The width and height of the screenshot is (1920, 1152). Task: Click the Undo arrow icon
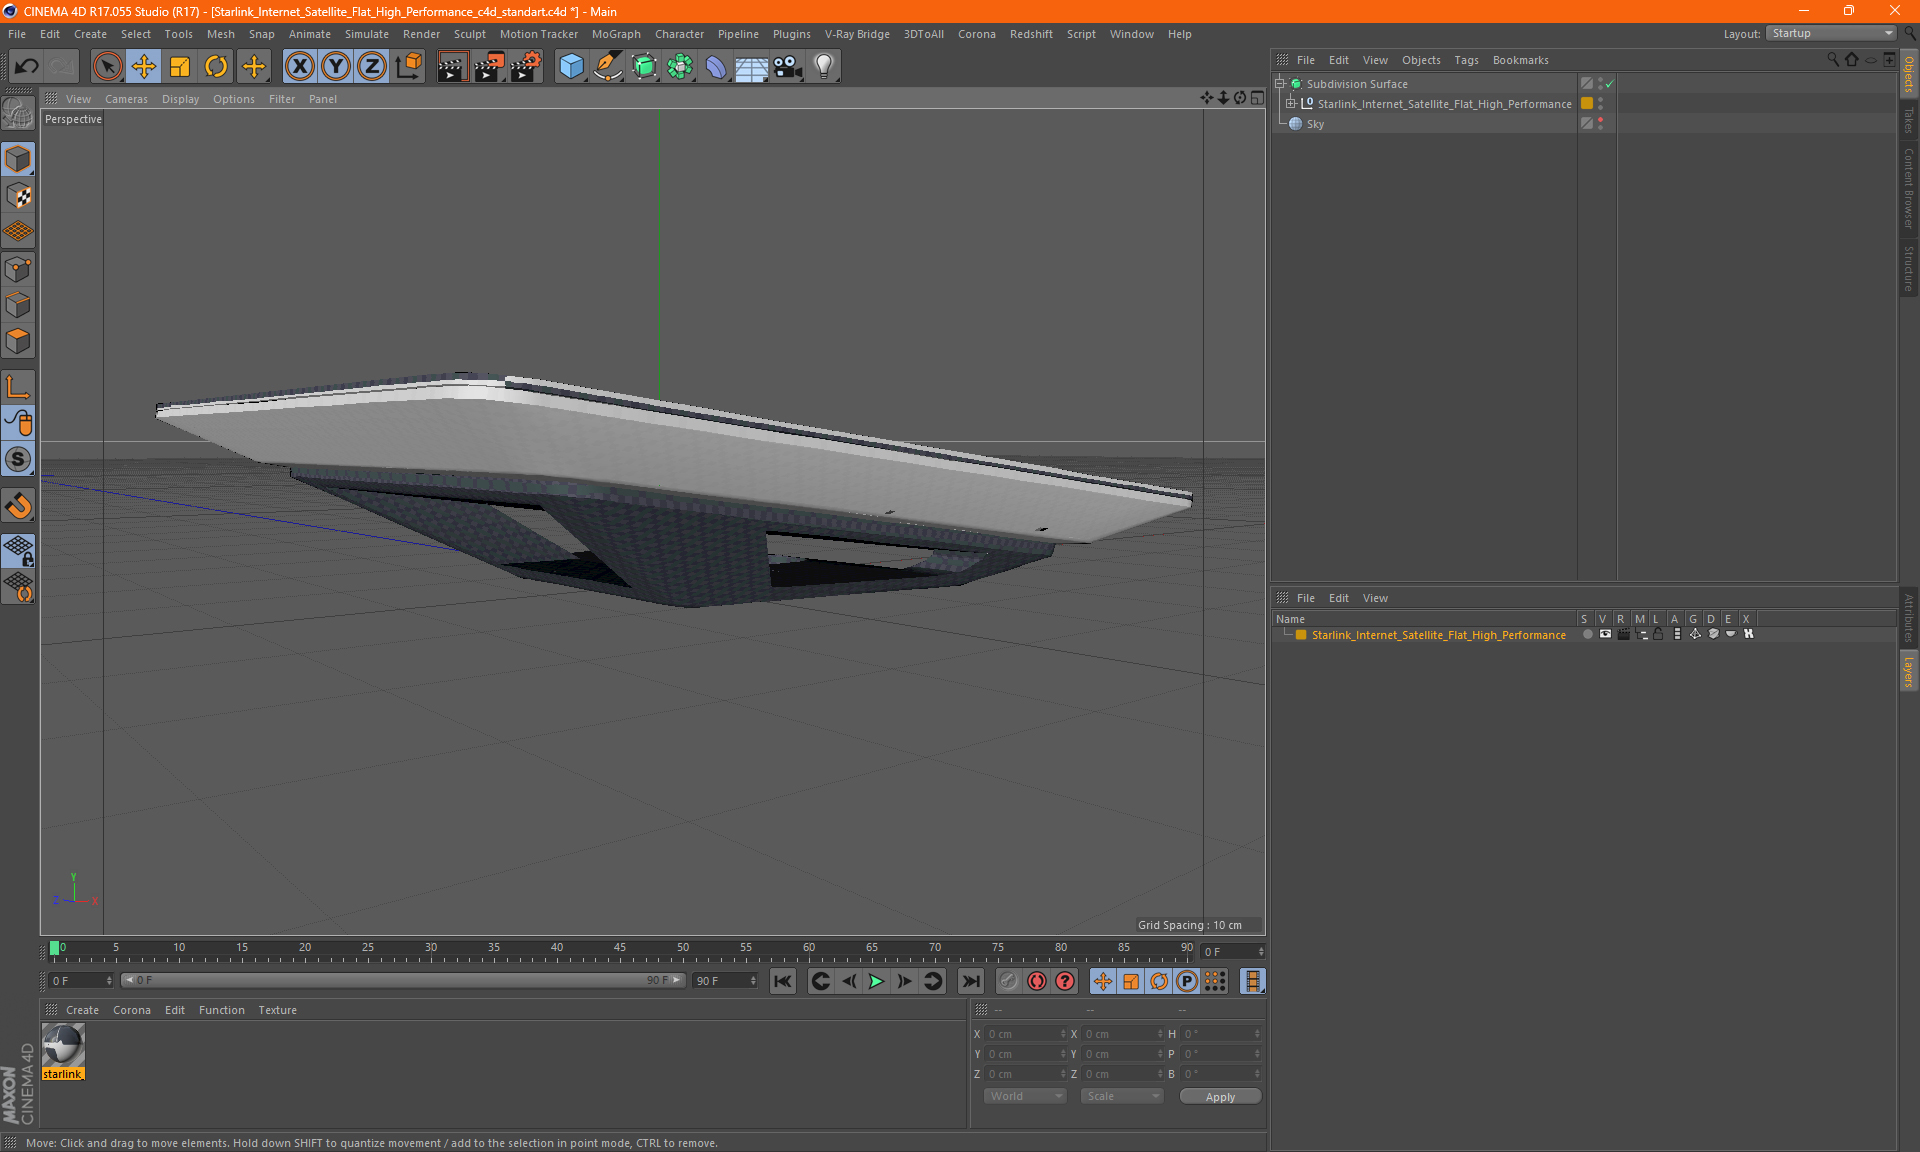pyautogui.click(x=27, y=67)
